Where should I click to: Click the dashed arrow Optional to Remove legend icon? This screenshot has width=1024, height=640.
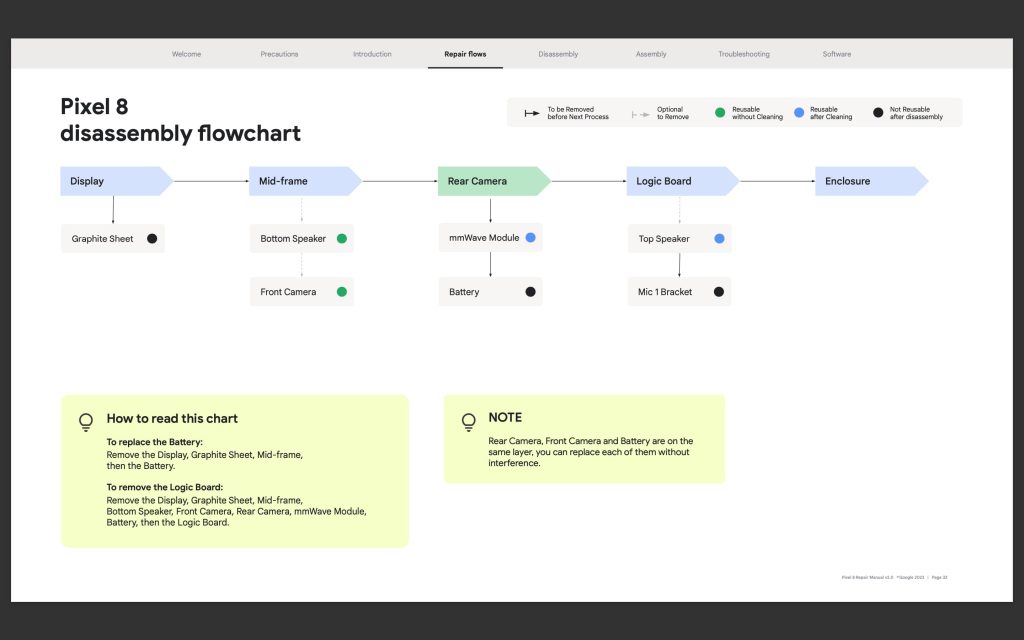[x=641, y=113]
